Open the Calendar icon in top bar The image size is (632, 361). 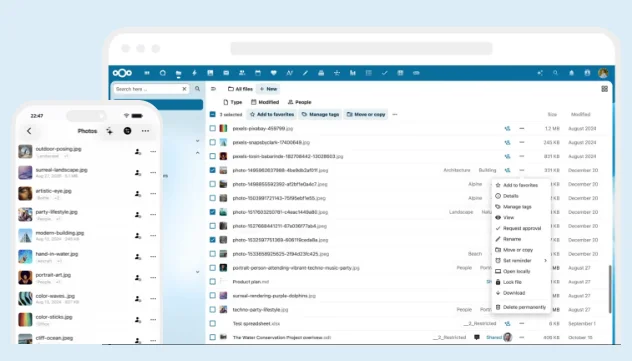tap(258, 73)
